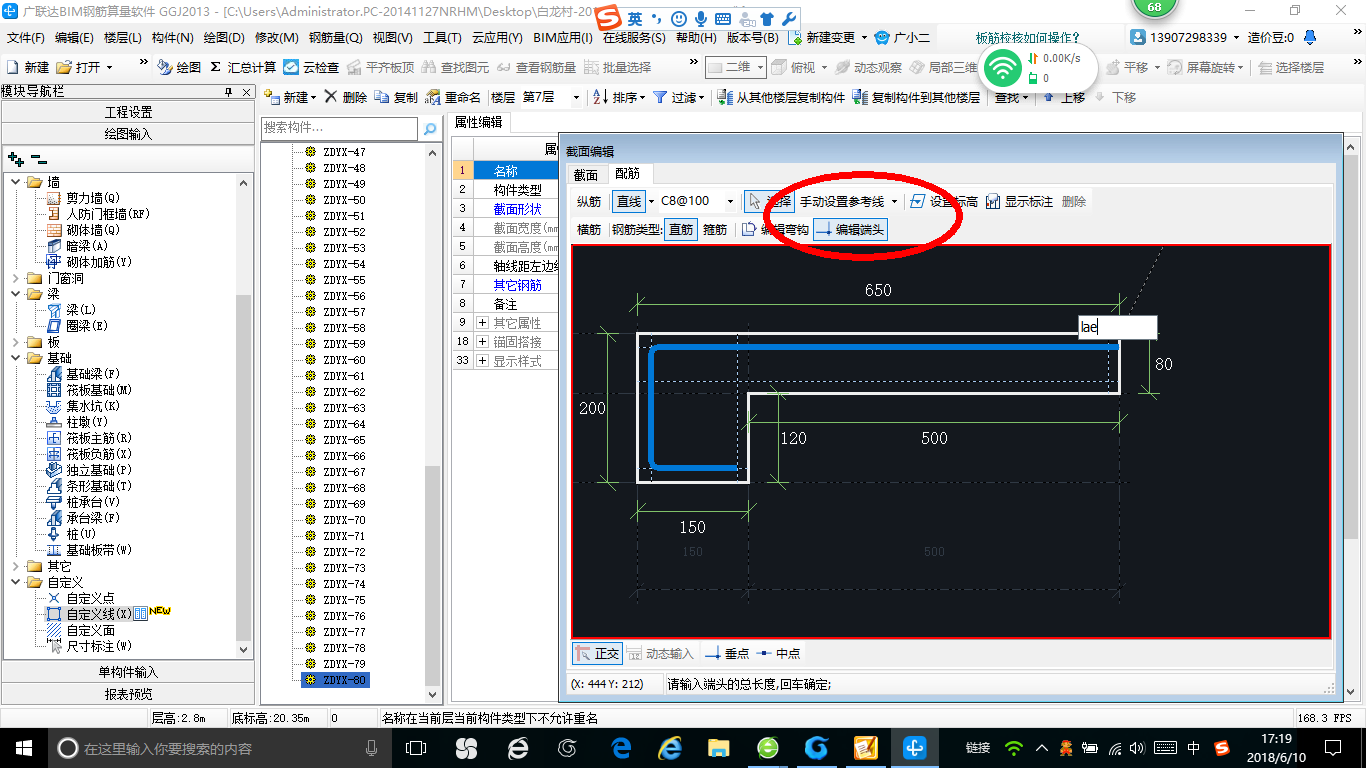Click 纵筋 button

(x=589, y=201)
